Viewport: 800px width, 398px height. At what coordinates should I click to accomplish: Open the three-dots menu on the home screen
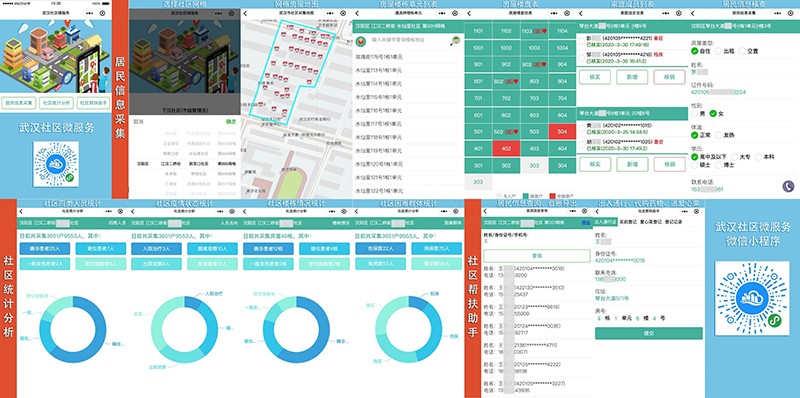click(90, 13)
